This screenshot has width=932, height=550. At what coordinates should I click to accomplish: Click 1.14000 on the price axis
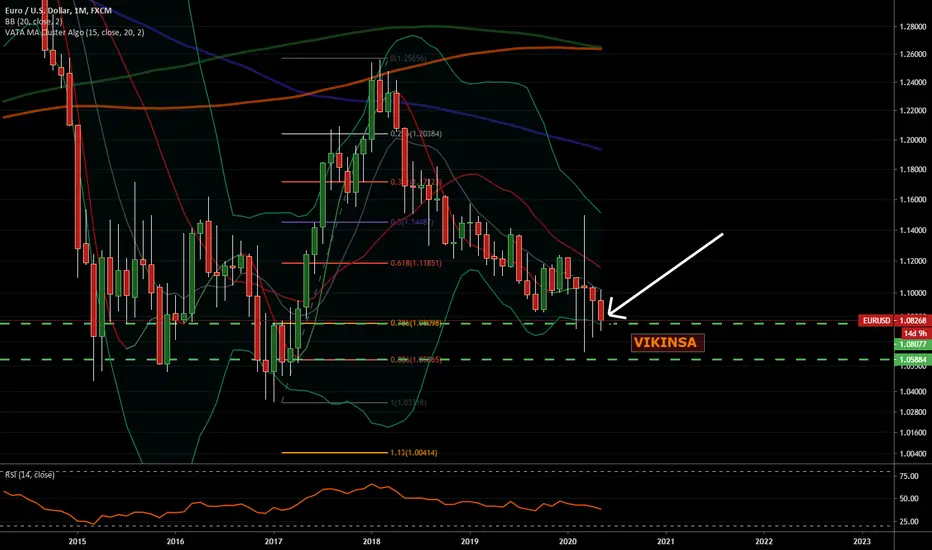point(913,230)
